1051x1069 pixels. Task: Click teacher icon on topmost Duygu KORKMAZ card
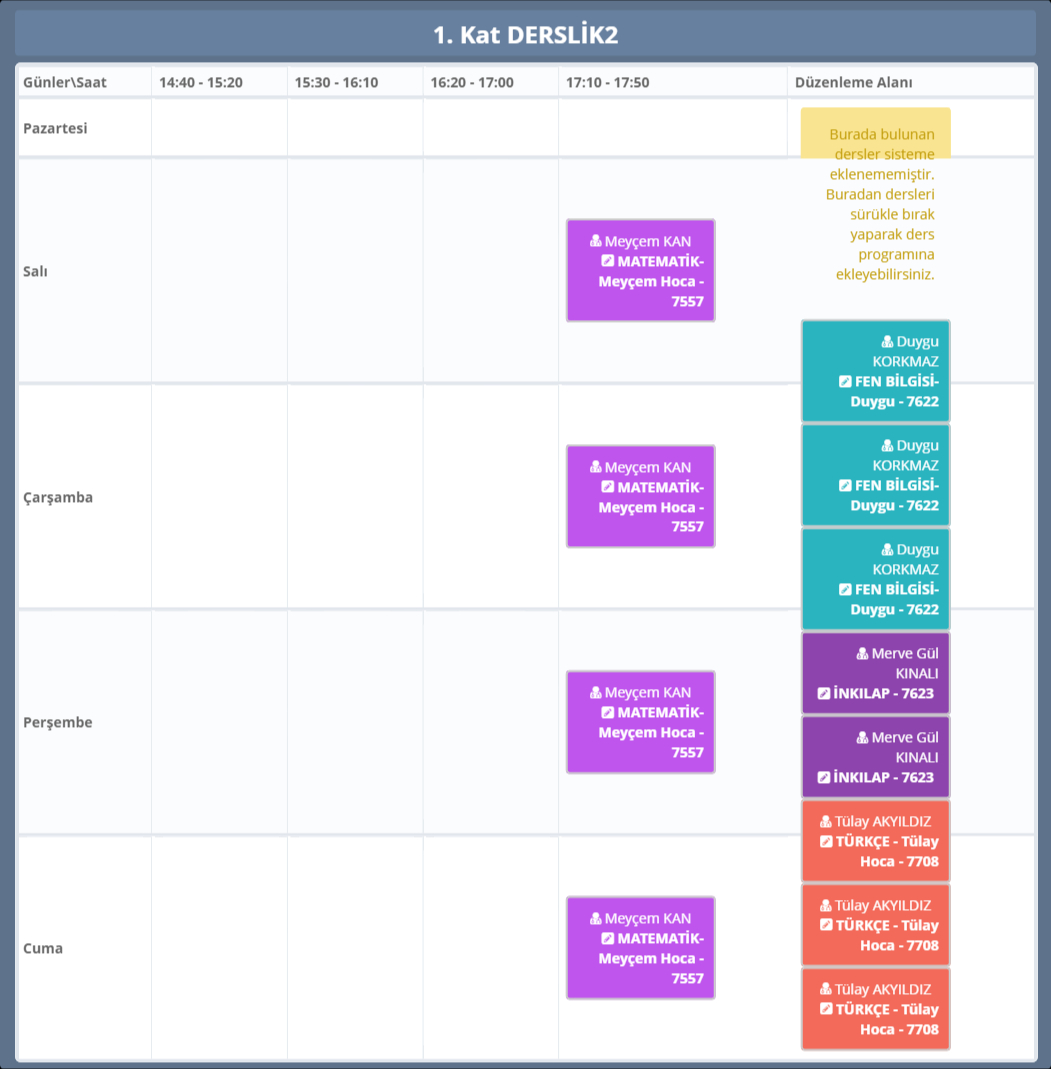point(887,341)
